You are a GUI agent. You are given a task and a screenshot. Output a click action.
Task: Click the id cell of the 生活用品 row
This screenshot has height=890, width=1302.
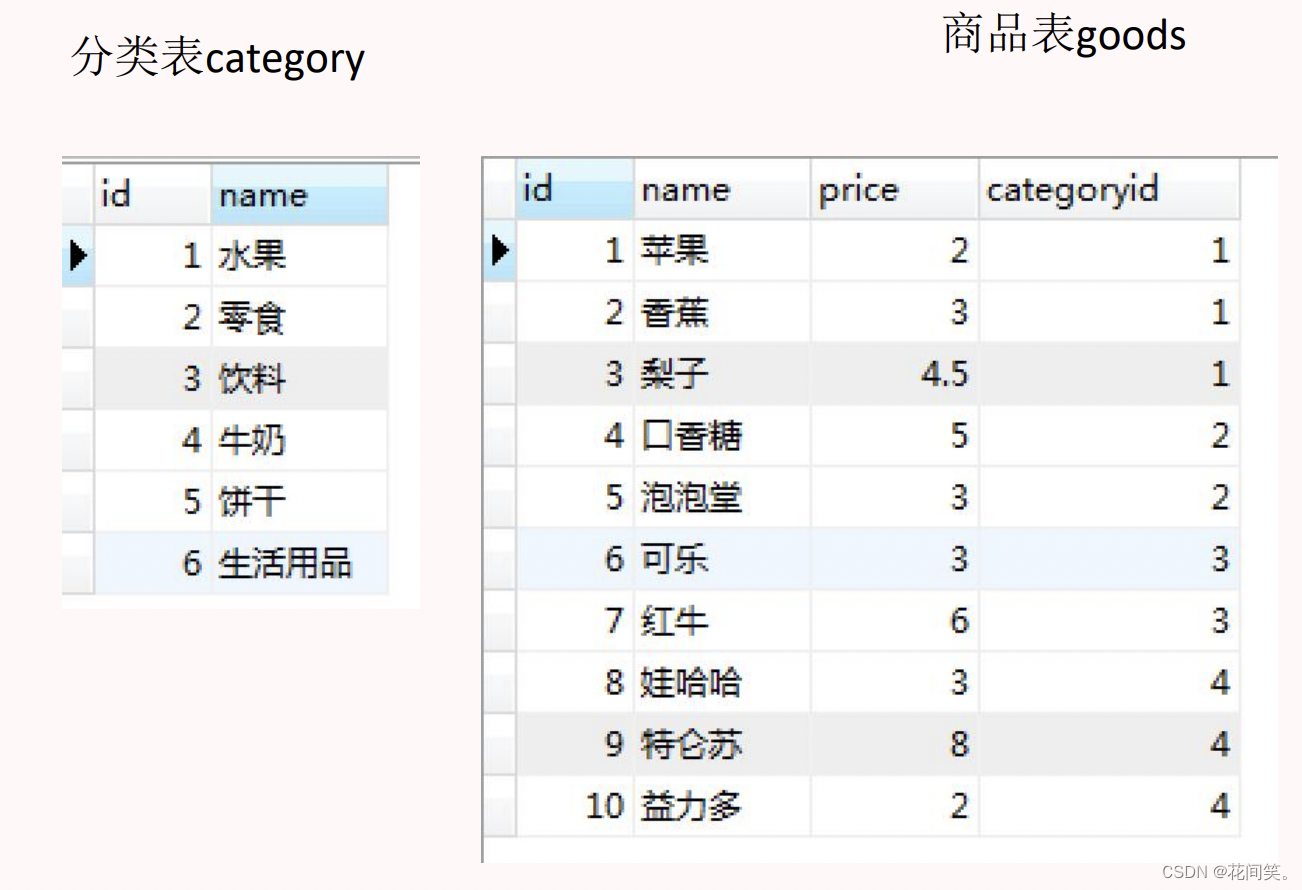pos(153,563)
